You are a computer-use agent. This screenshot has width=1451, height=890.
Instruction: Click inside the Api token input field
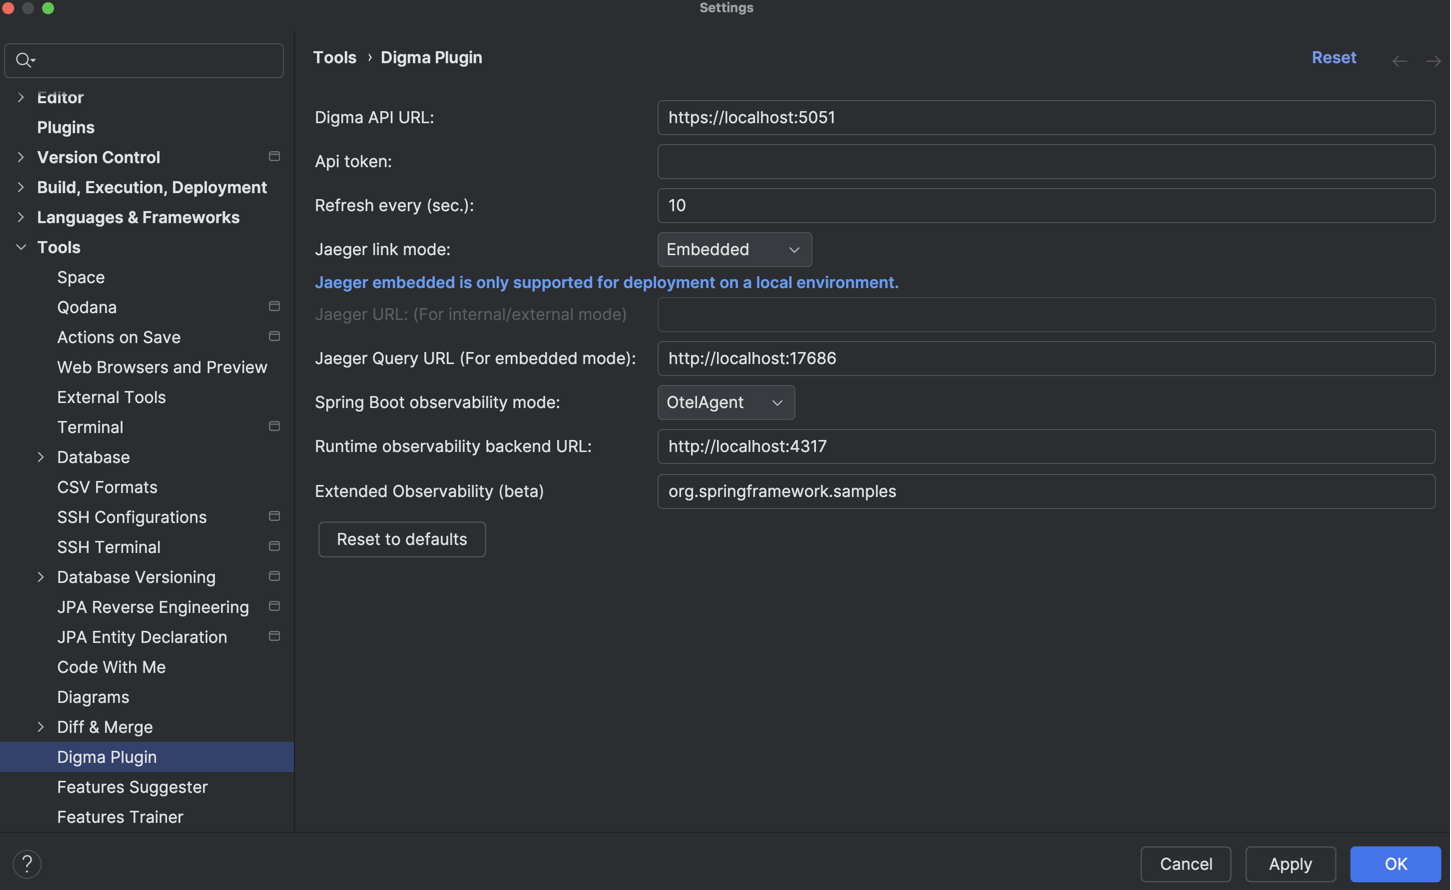[1045, 161]
